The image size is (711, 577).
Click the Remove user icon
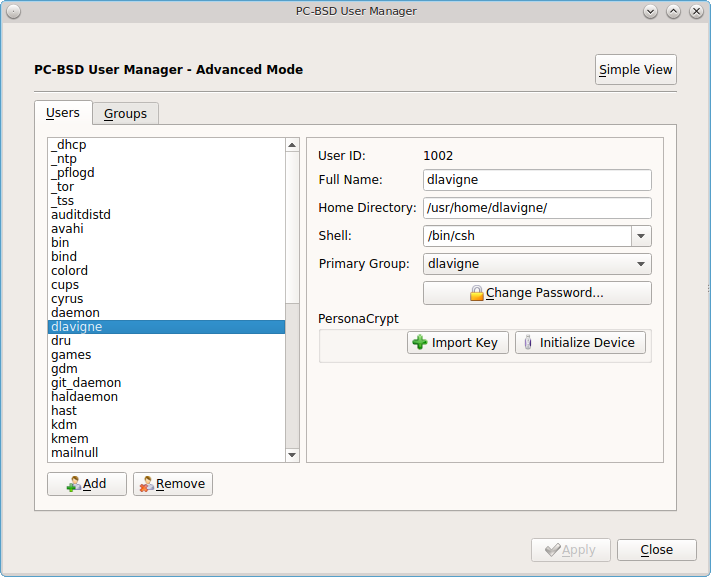(146, 484)
